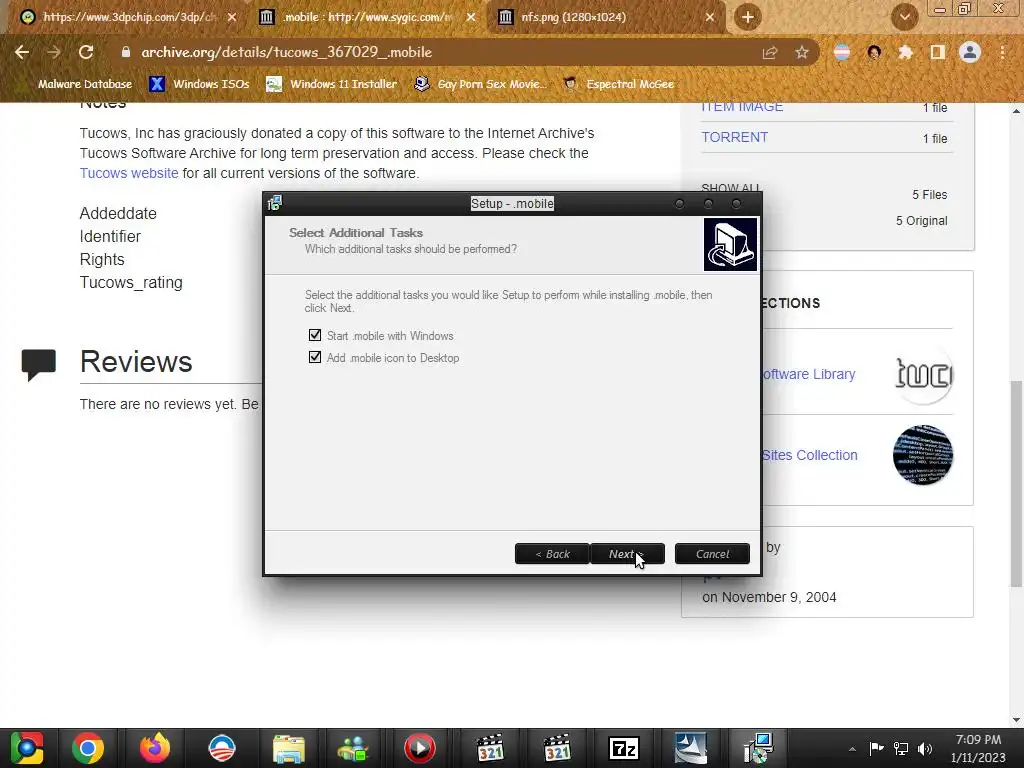This screenshot has width=1024, height=768.
Task: Open the 7-Zip taskbar icon
Action: coord(624,748)
